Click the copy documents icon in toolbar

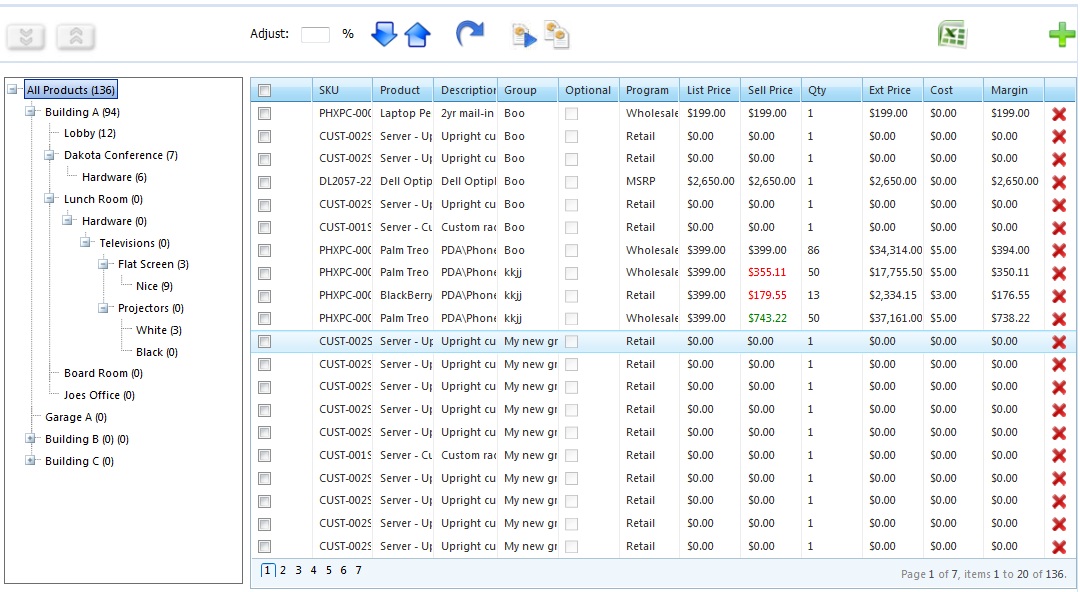[x=557, y=35]
